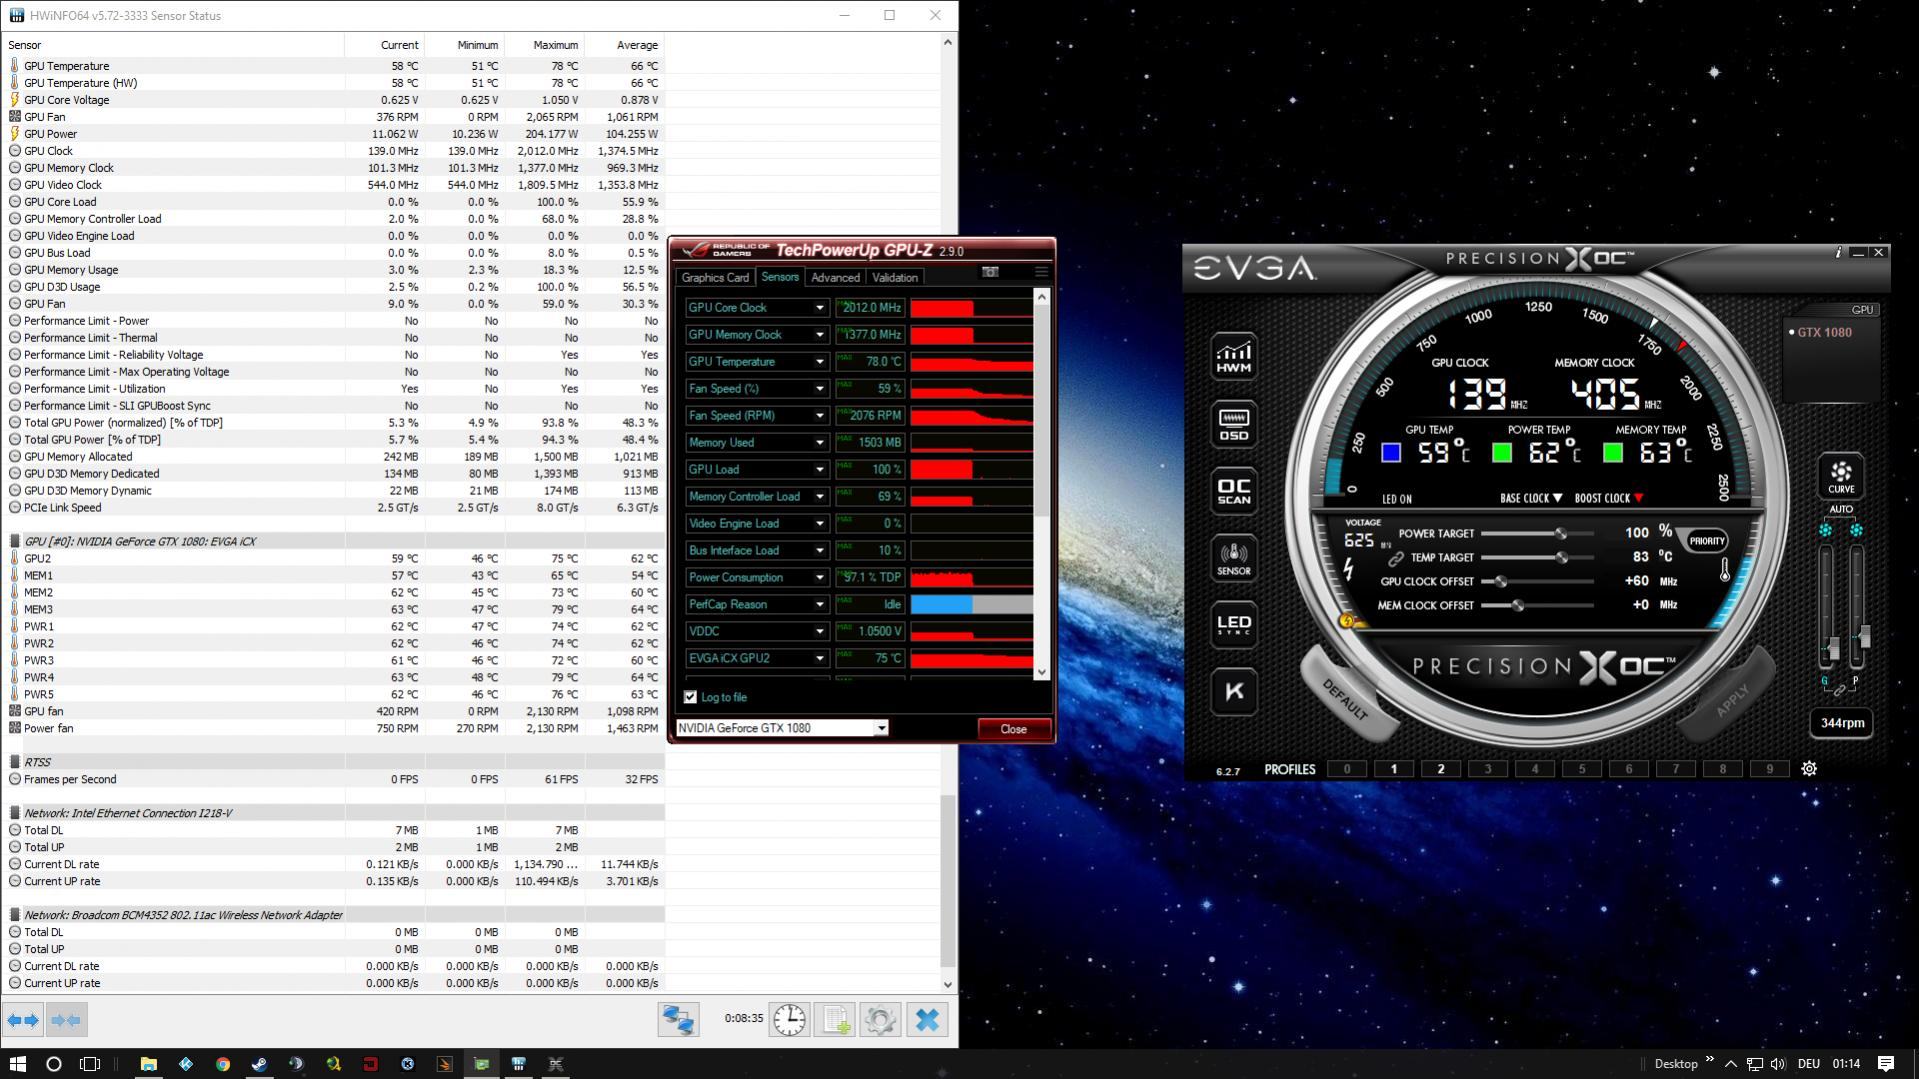This screenshot has width=1919, height=1079.
Task: Open the GPU-Z hamburger menu
Action: pyautogui.click(x=1041, y=272)
